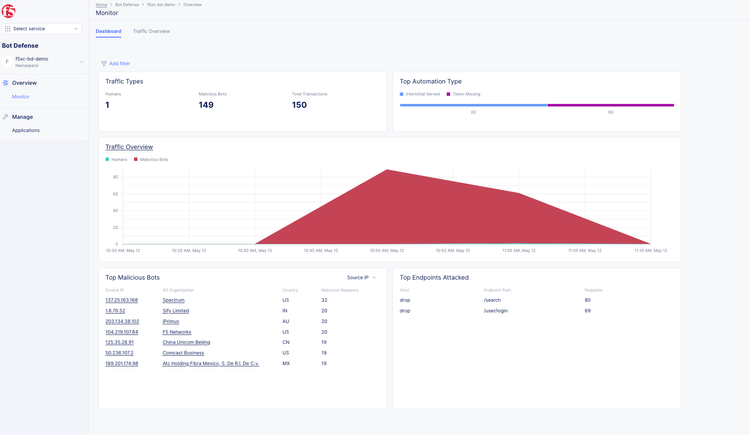Open the Source IP dropdown in Top Malicious Bots
This screenshot has width=750, height=435.
click(361, 277)
